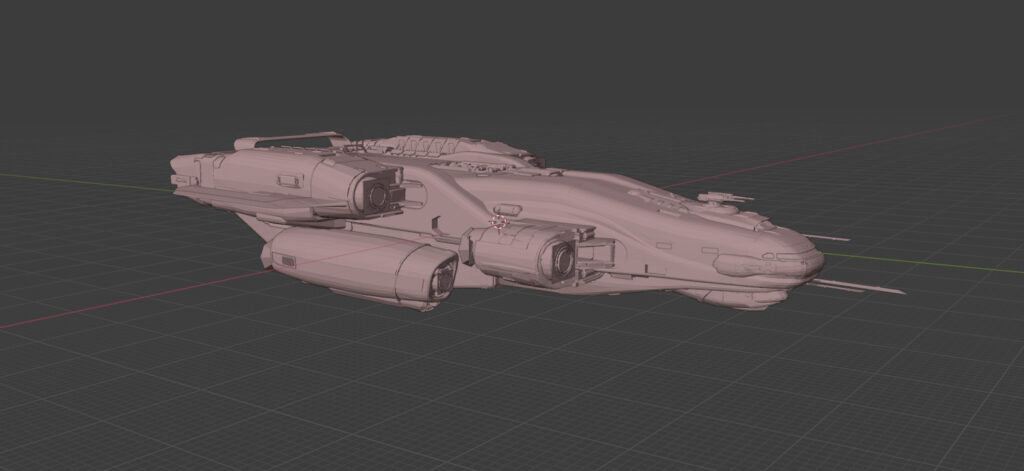The width and height of the screenshot is (1024, 471).
Task: Select the upper rear engine thruster
Action: [x=376, y=191]
